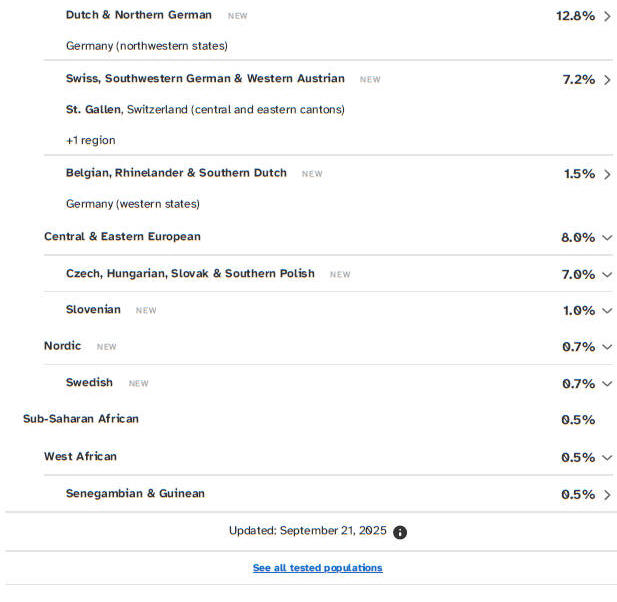
Task: Click the +1 region text
Action: 90,140
